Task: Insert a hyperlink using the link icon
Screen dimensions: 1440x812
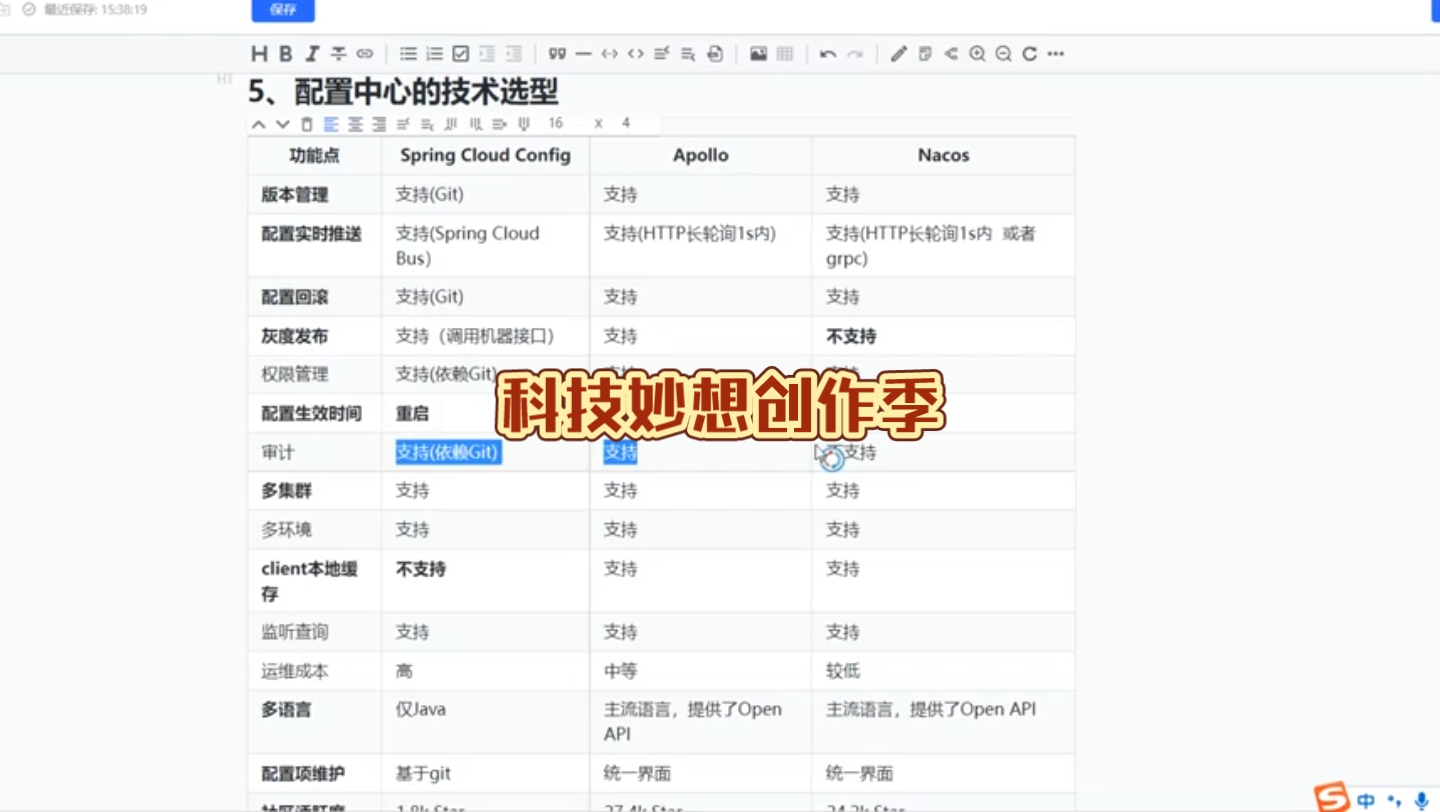Action: pos(365,54)
